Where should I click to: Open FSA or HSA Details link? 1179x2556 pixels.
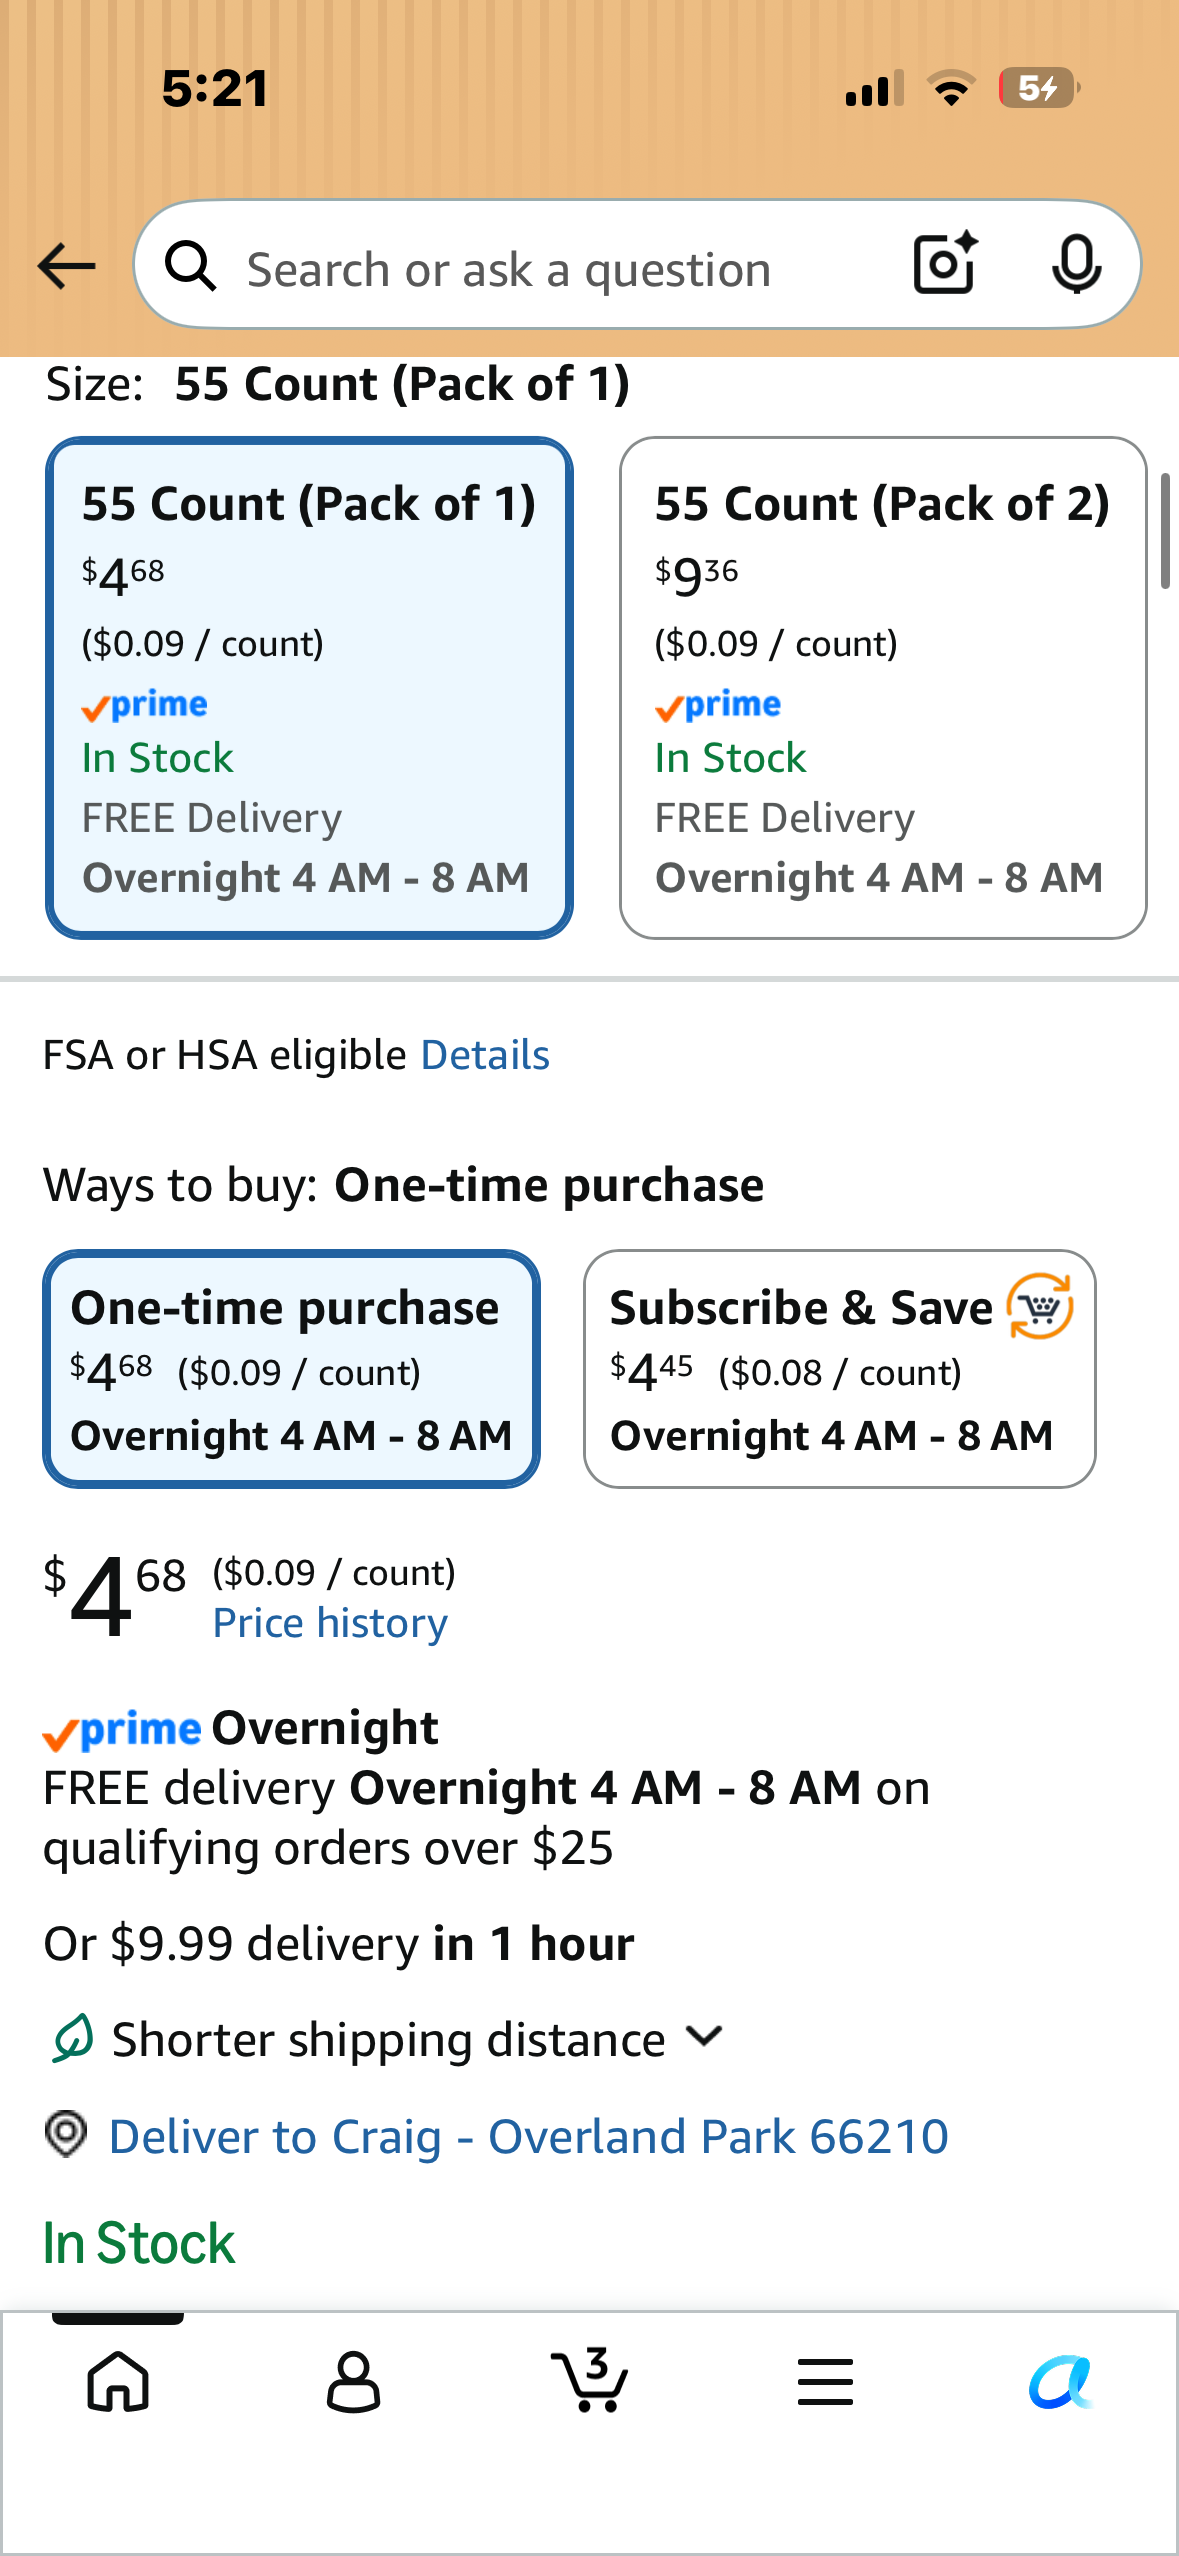pos(485,1055)
